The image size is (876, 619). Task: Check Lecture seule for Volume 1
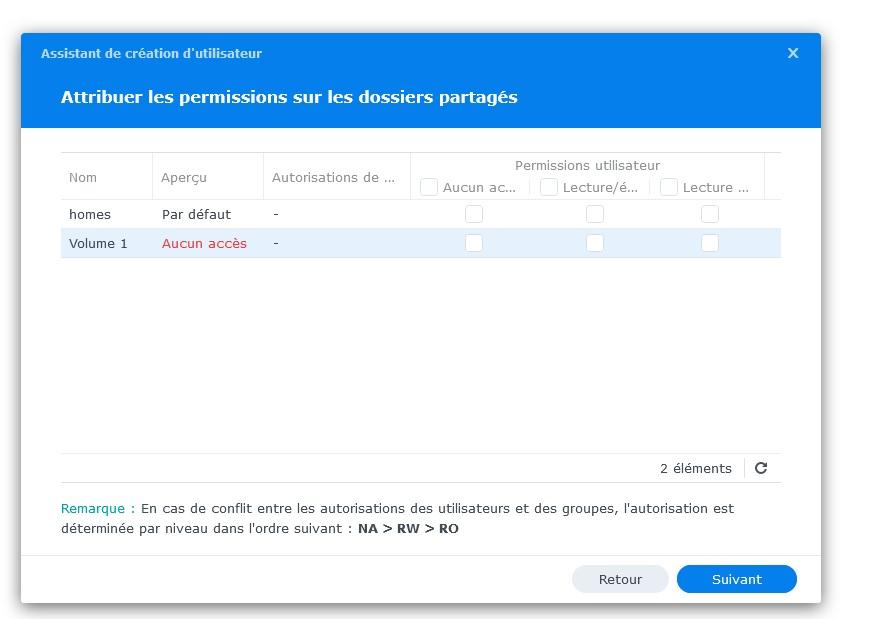pyautogui.click(x=710, y=243)
